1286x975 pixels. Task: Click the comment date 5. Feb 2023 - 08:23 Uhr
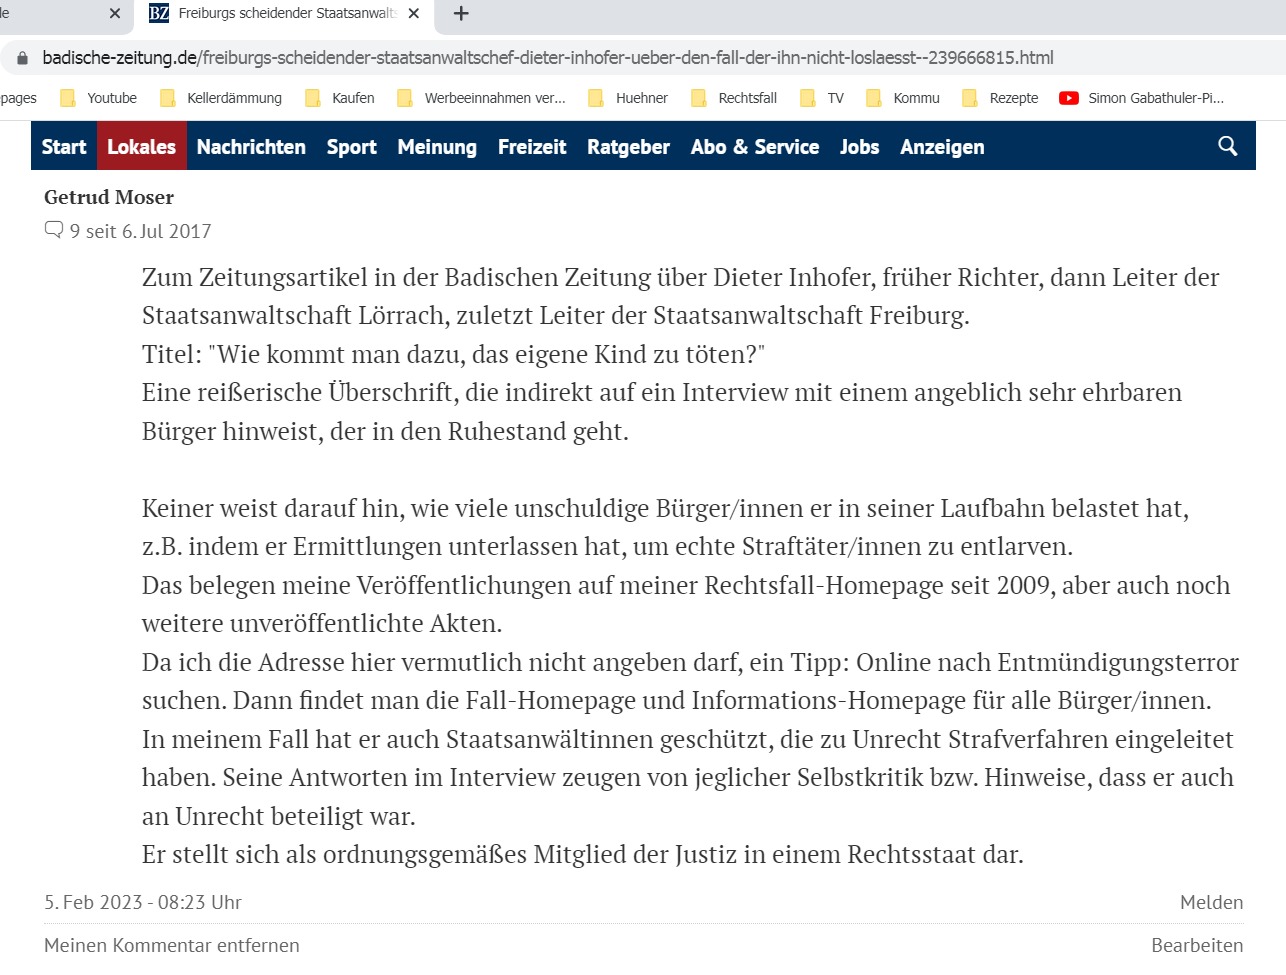click(x=143, y=902)
